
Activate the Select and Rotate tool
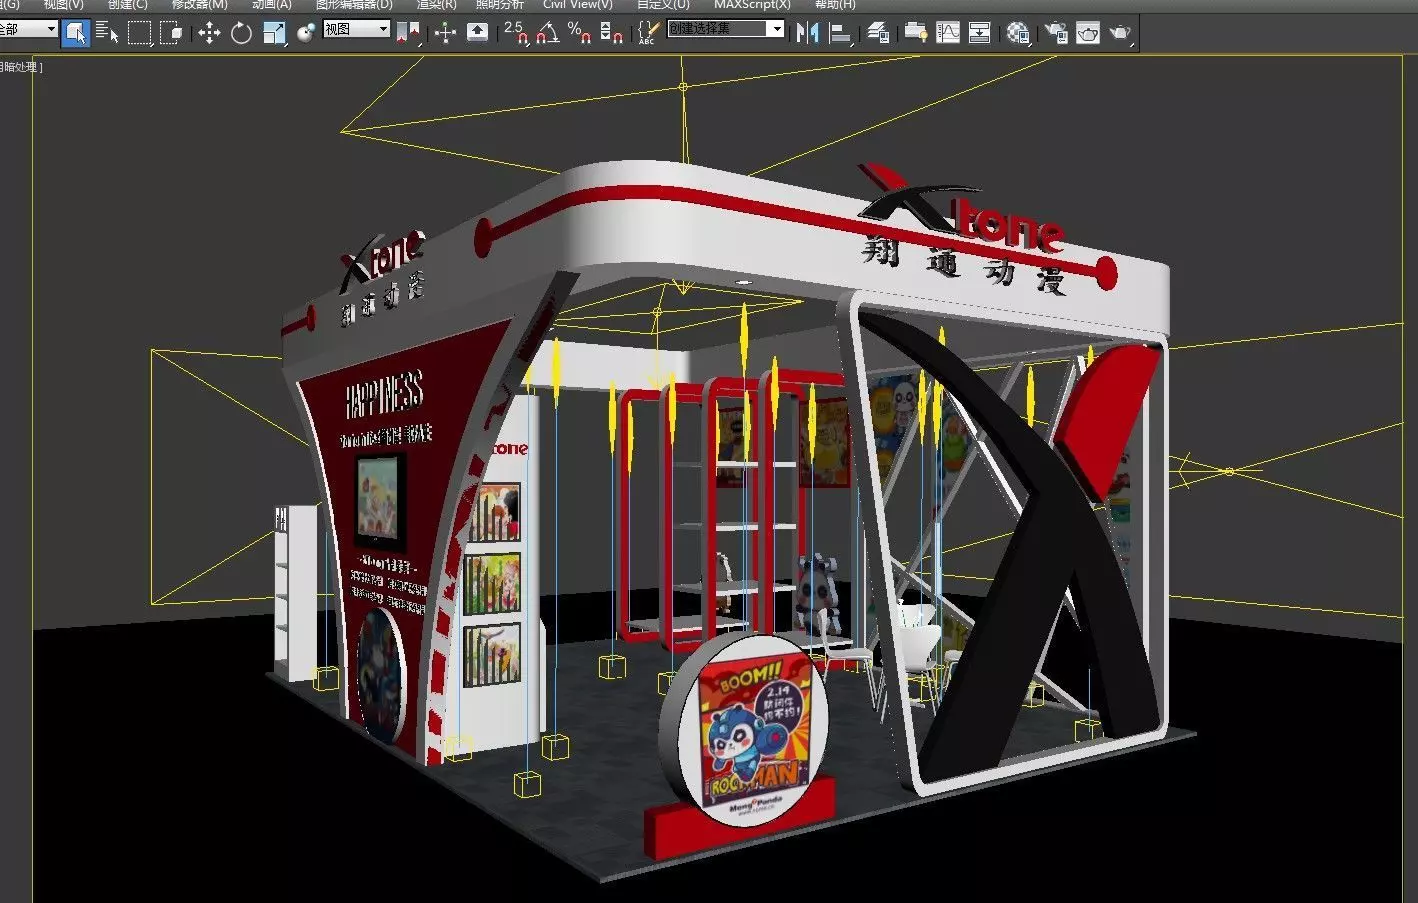[241, 33]
